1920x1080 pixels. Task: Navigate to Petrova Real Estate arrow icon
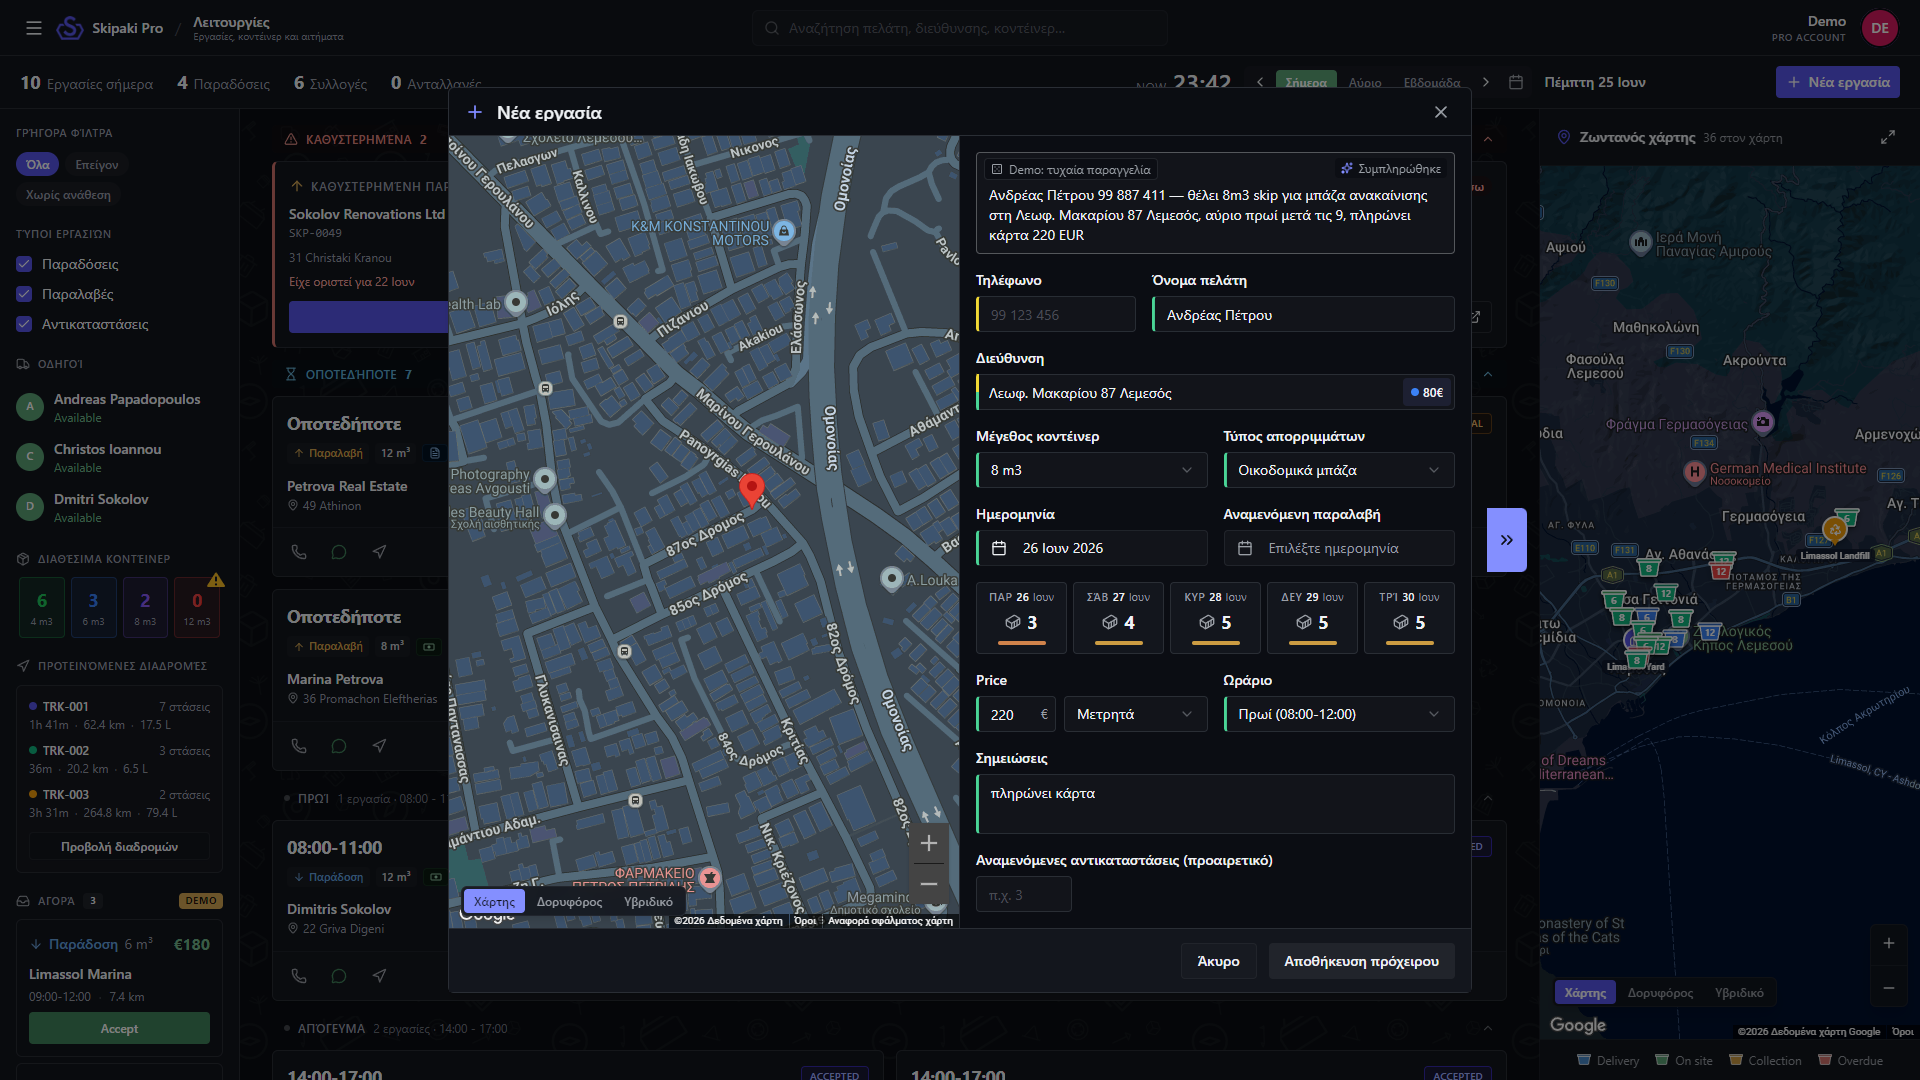(x=379, y=552)
